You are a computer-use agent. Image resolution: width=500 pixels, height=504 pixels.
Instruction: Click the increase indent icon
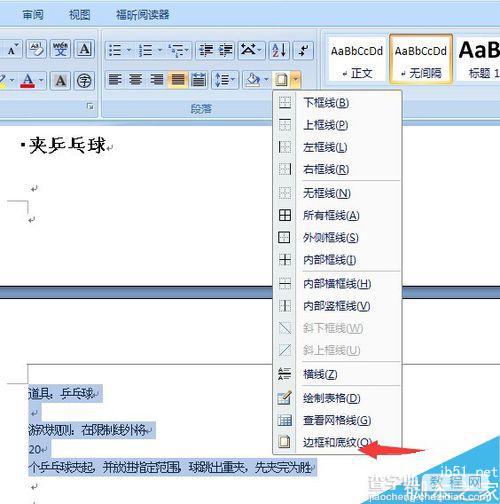click(x=225, y=50)
